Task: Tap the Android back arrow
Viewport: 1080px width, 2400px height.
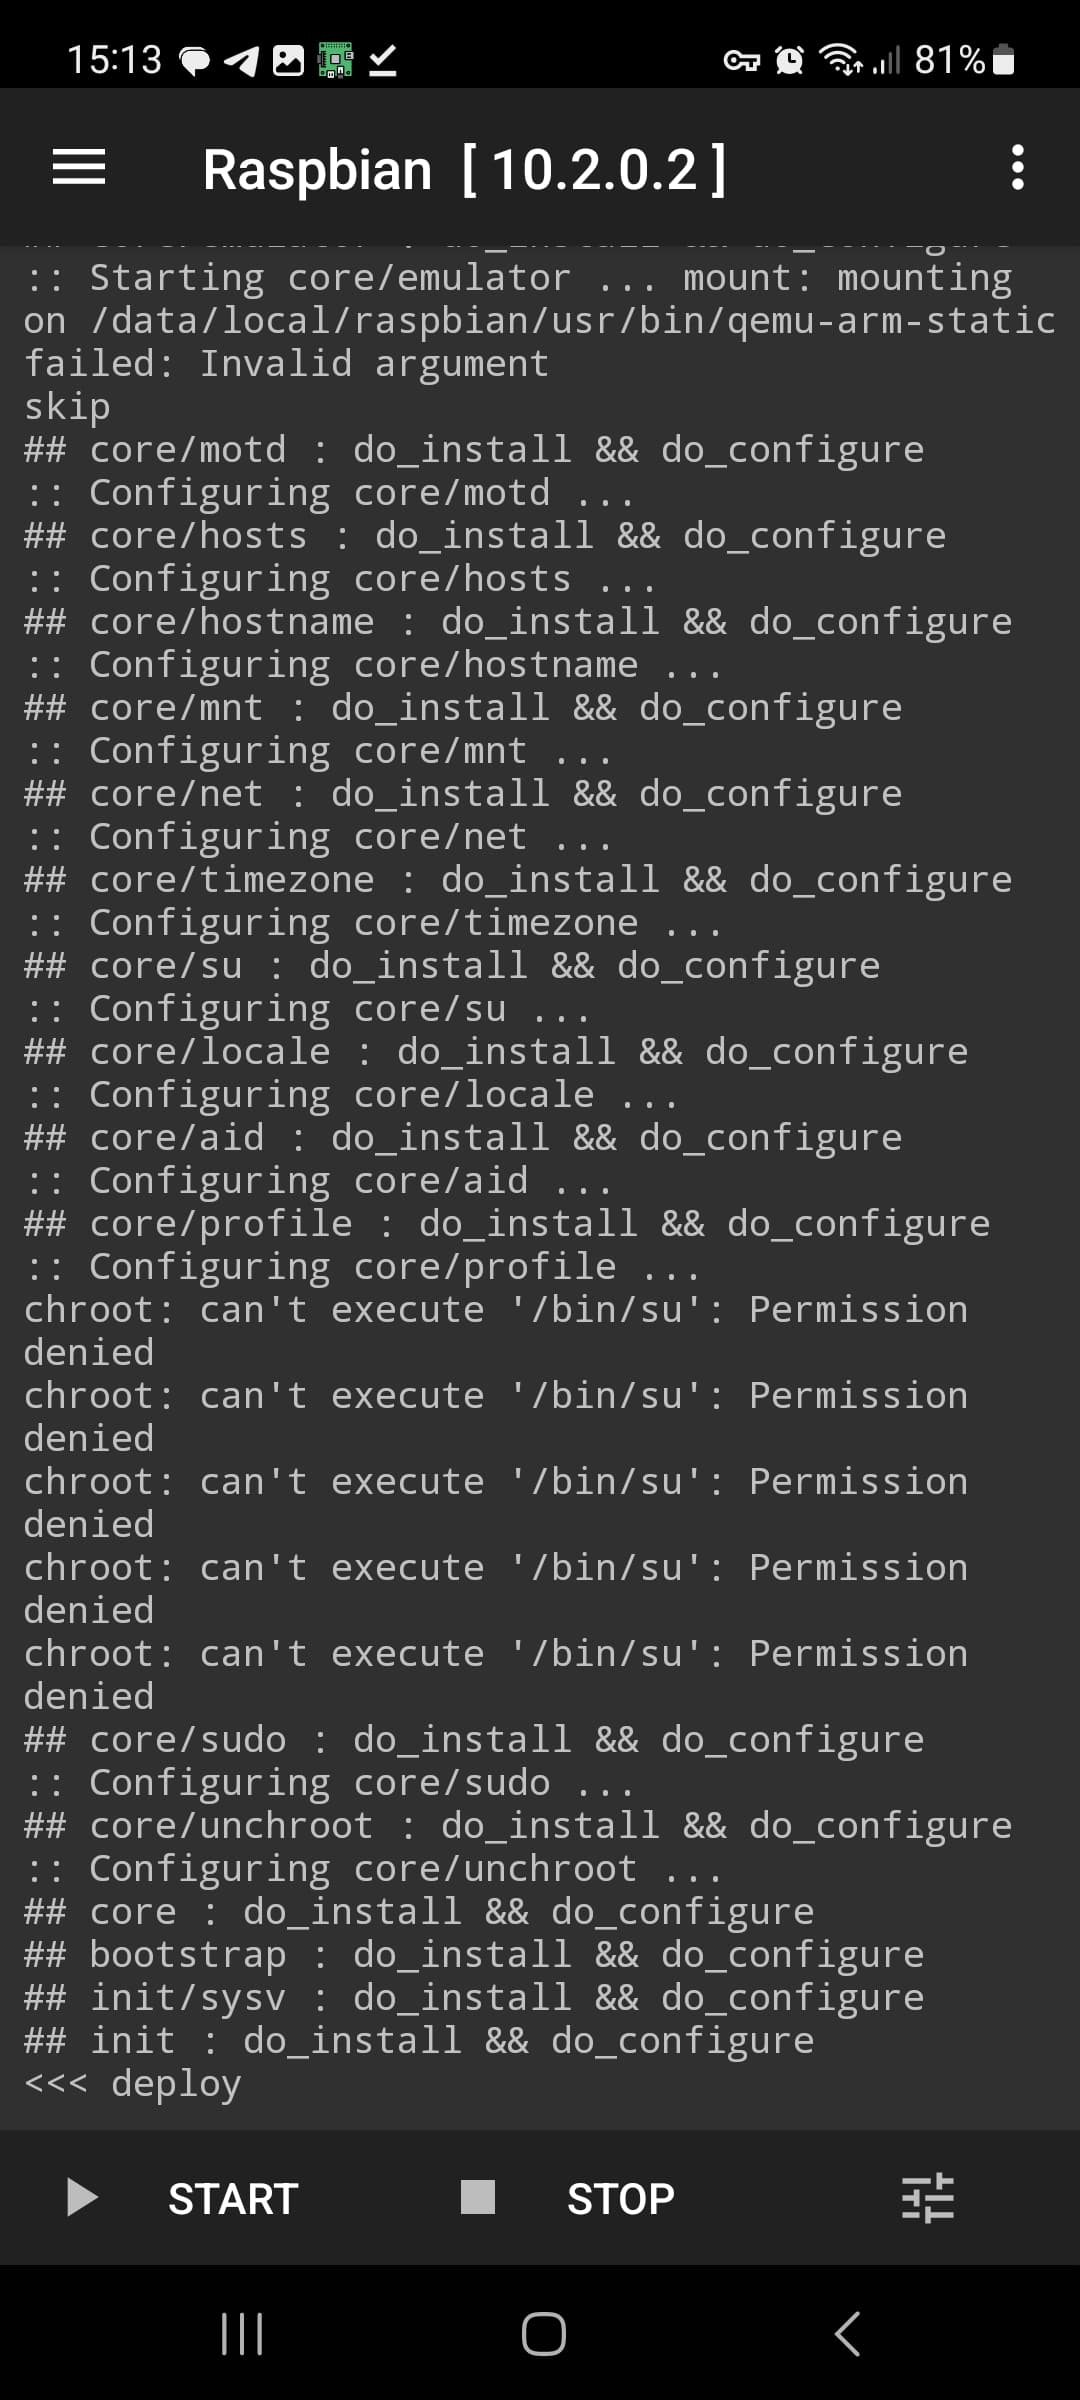Action: pyautogui.click(x=847, y=2334)
